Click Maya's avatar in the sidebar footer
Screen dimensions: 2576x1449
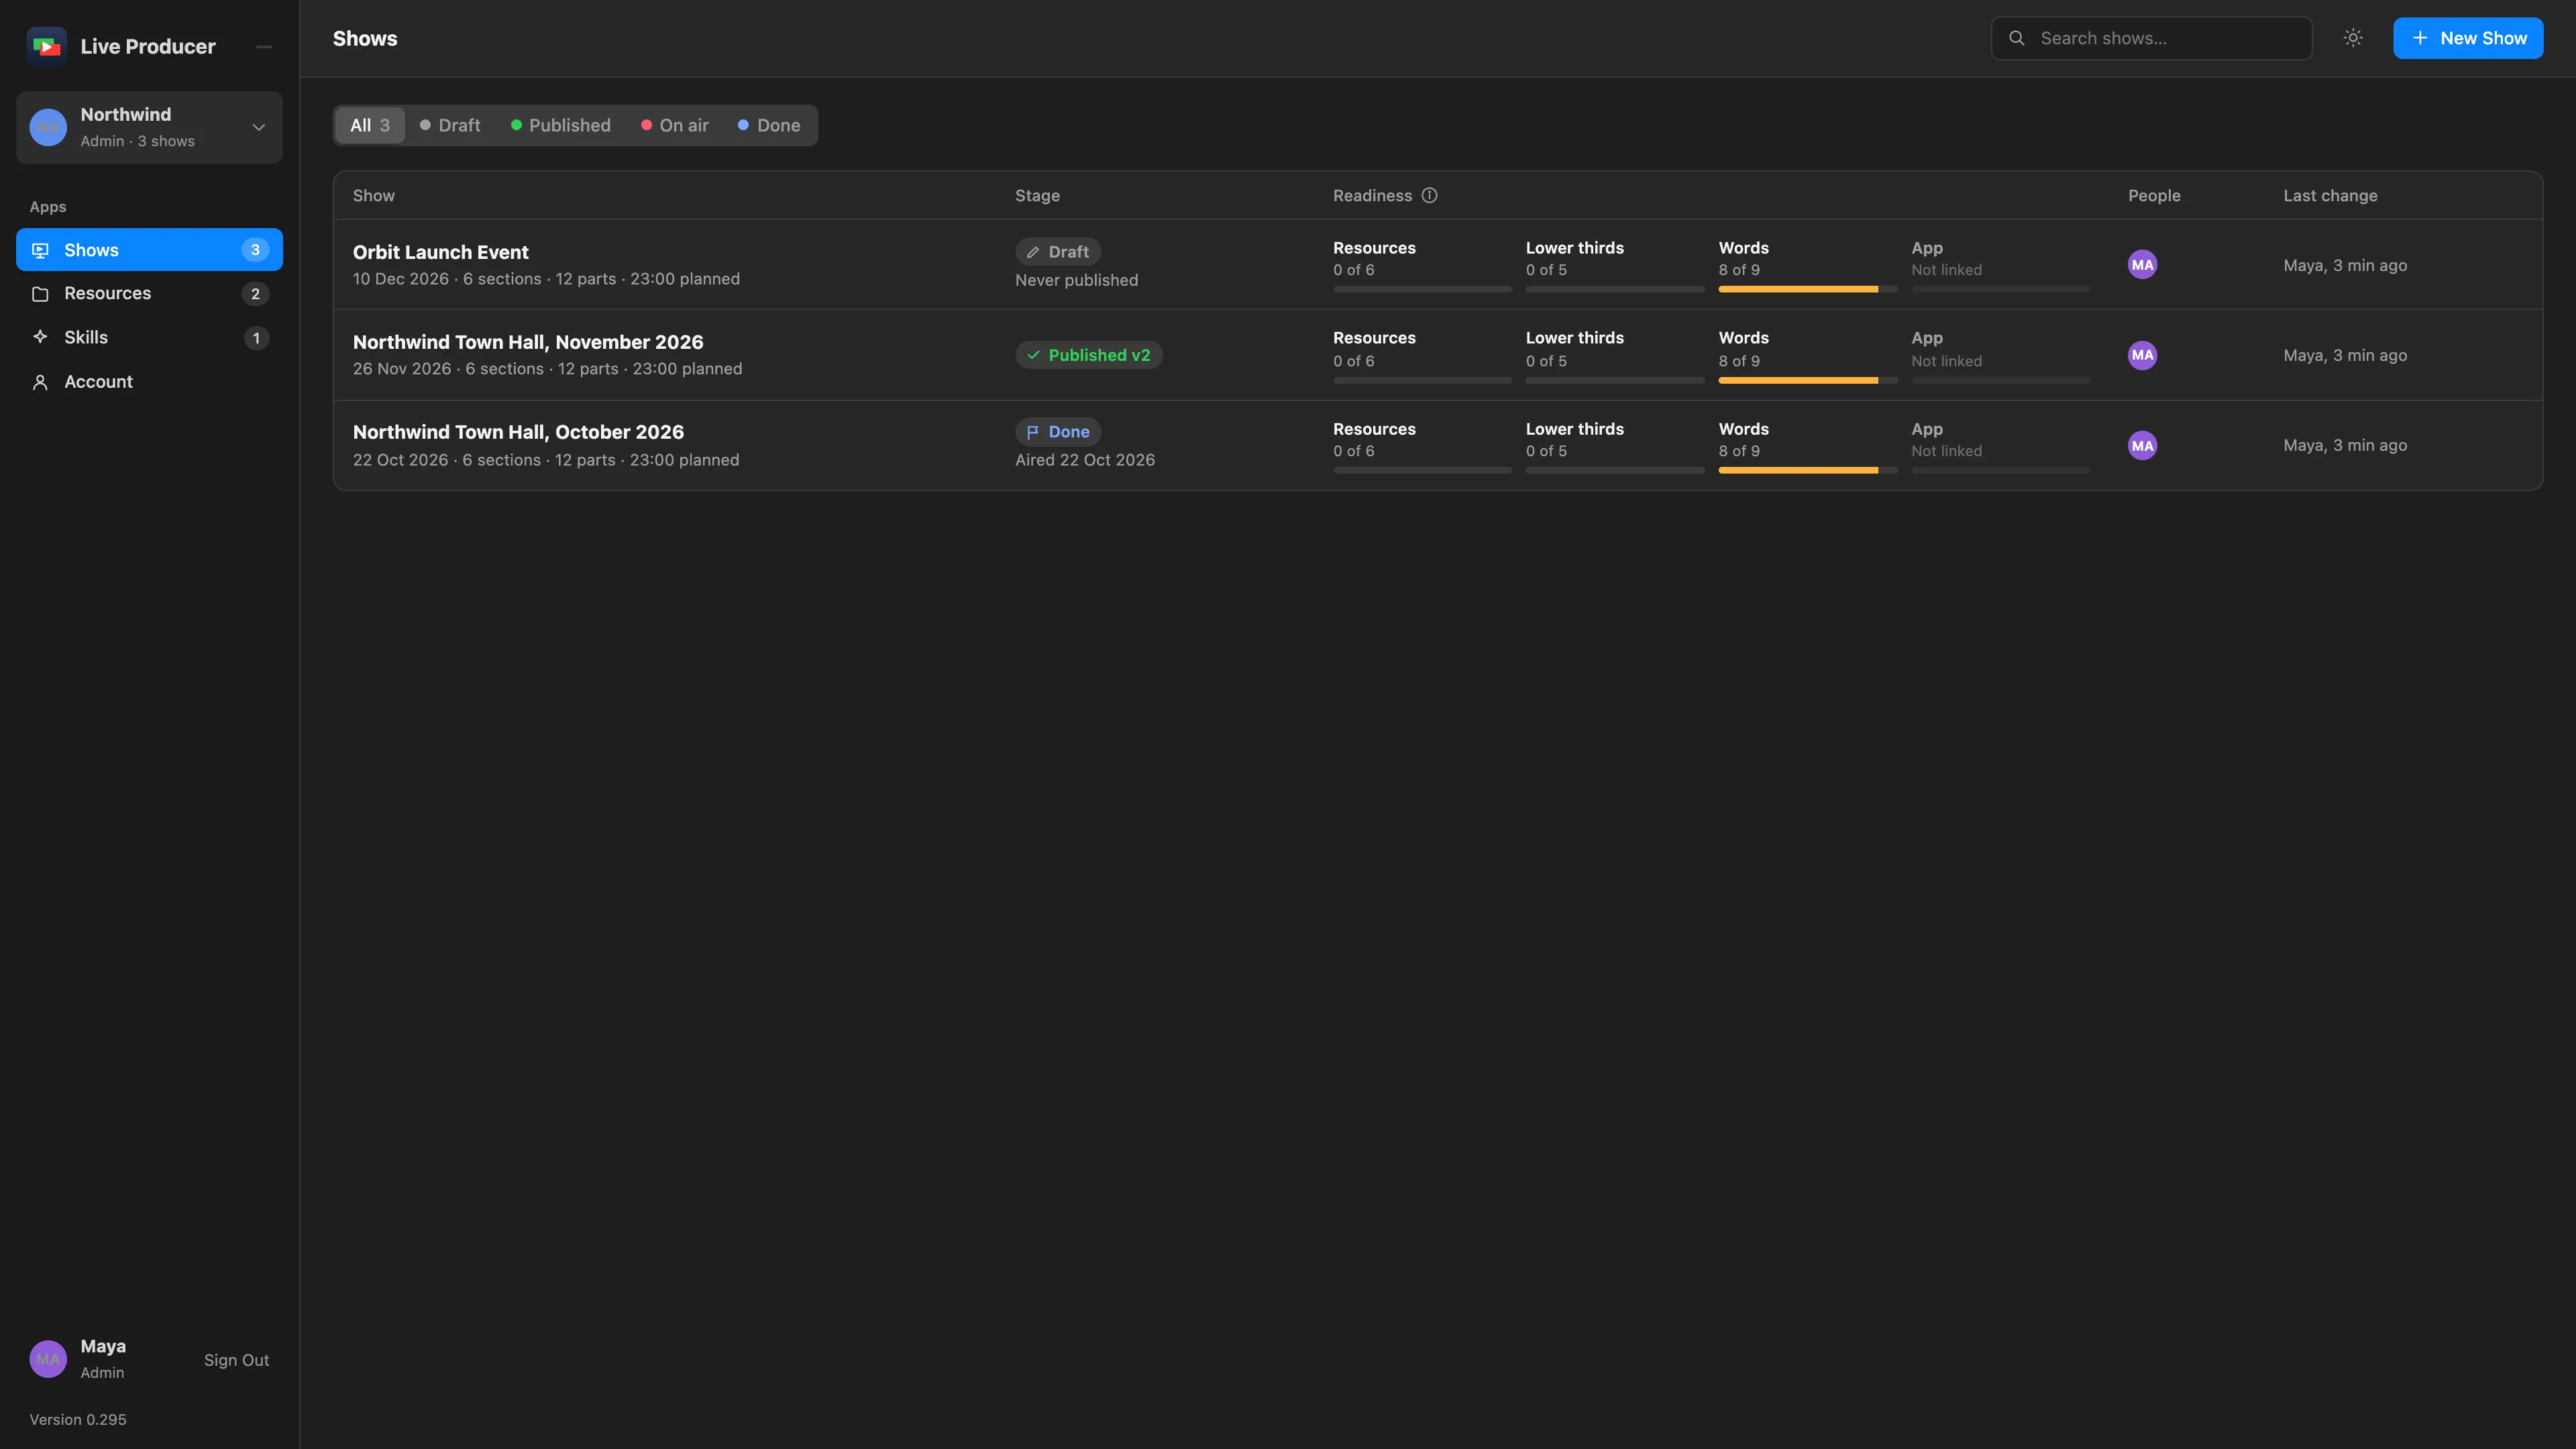48,1359
